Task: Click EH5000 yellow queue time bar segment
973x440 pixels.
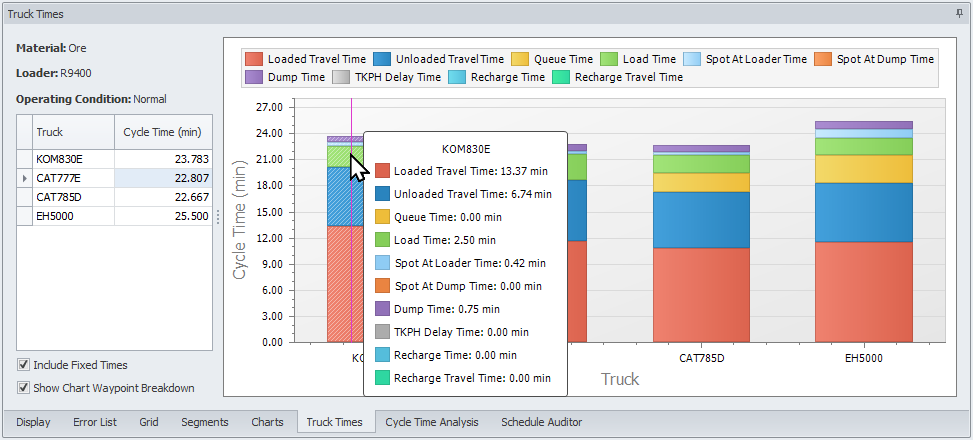Action: [864, 169]
